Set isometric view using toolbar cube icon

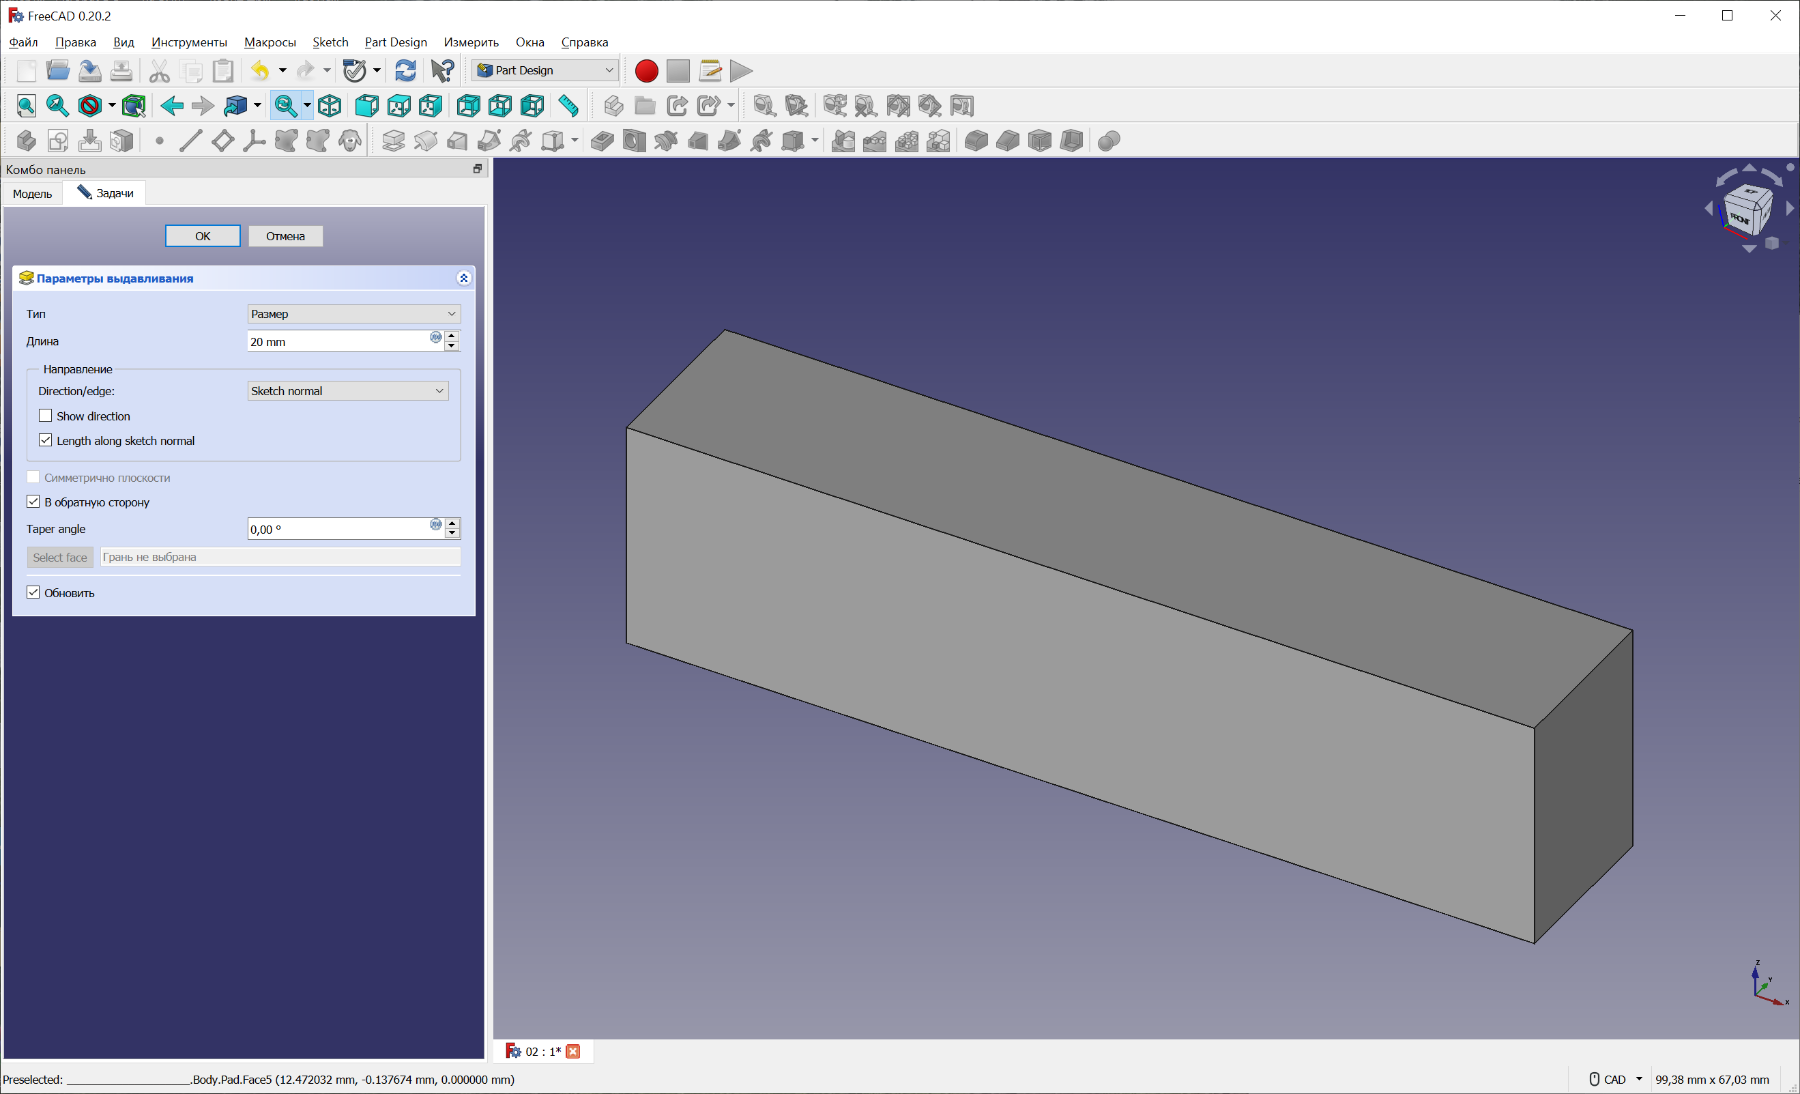330,106
